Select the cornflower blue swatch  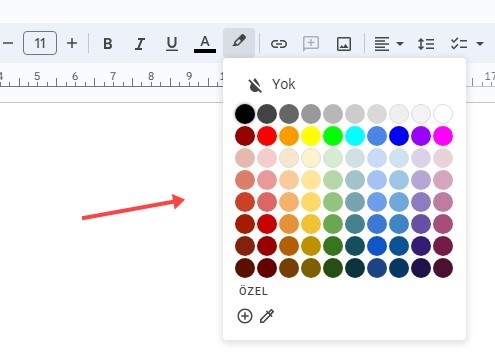point(377,136)
